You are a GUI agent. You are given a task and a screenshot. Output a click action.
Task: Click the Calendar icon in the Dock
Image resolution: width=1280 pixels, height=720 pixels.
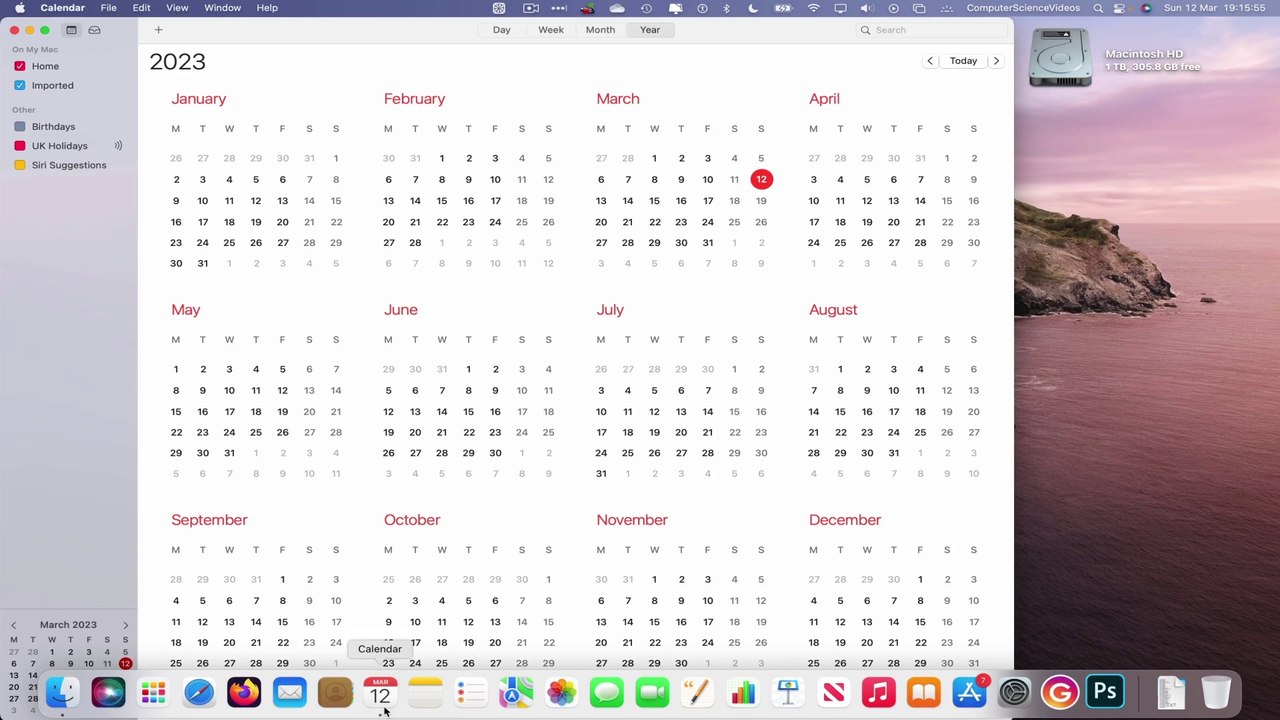click(380, 692)
